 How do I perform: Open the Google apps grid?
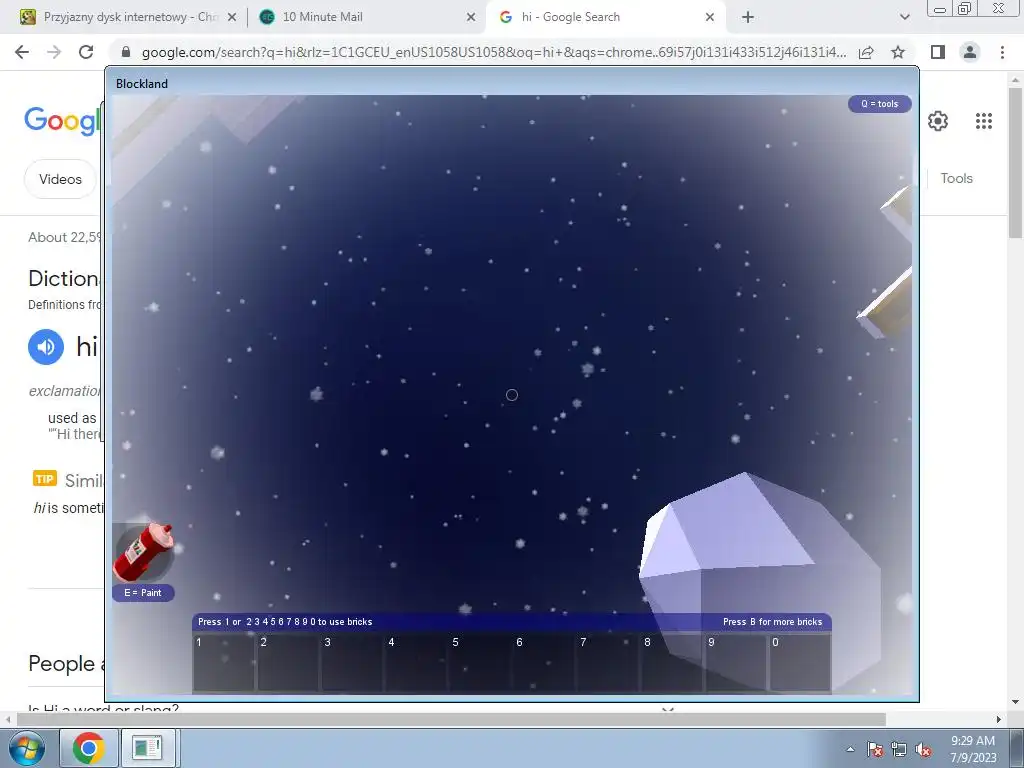[x=984, y=121]
